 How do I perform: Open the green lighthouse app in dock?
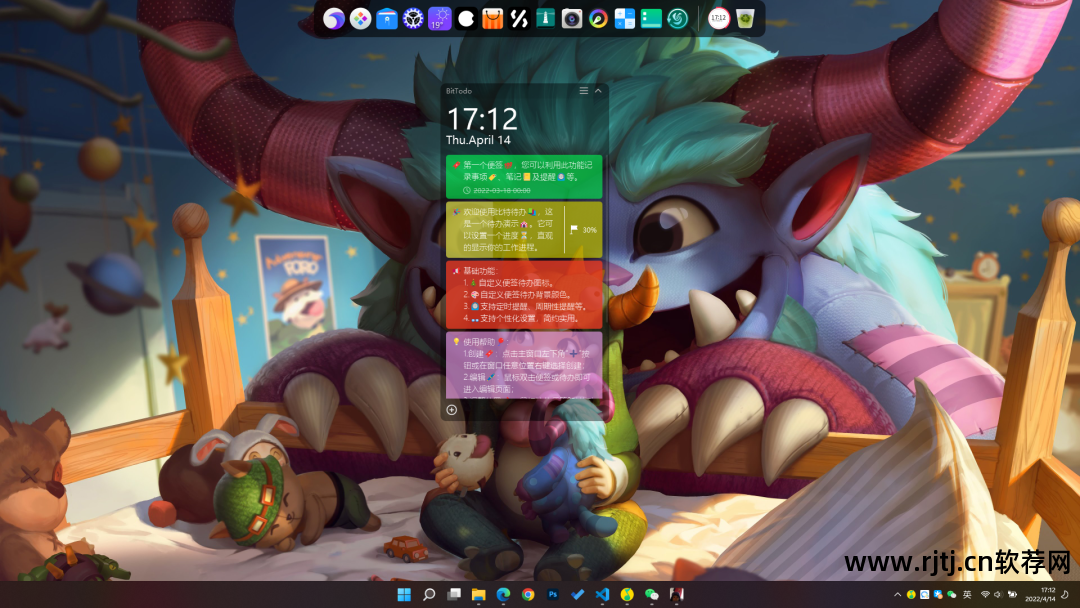[x=546, y=19]
